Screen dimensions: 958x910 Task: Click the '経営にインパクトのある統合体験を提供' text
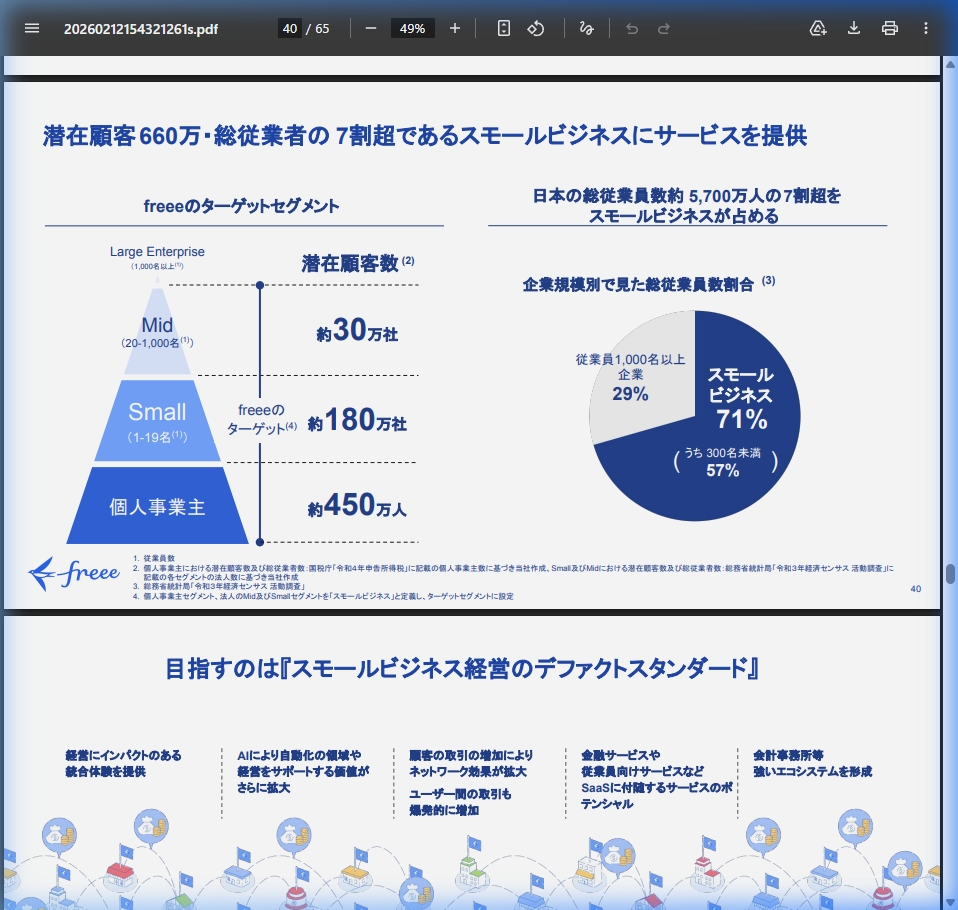click(123, 763)
